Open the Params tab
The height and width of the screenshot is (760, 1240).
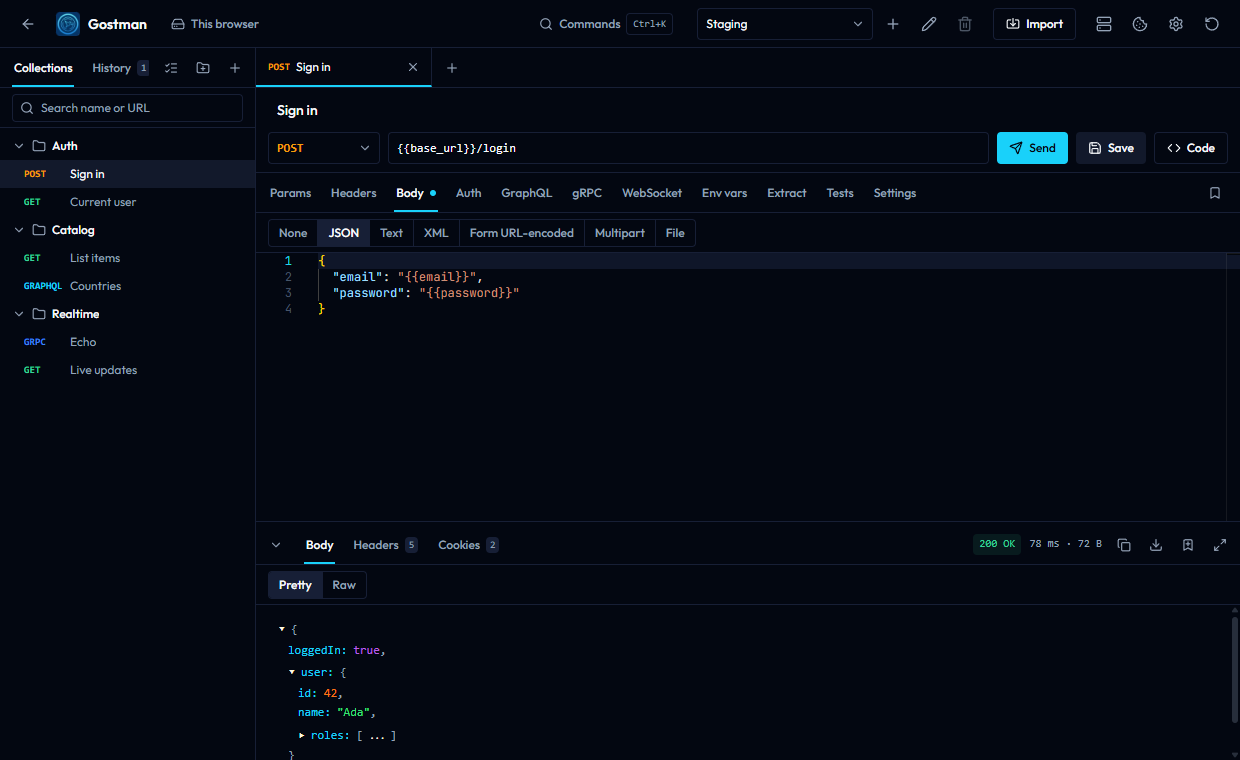click(290, 193)
